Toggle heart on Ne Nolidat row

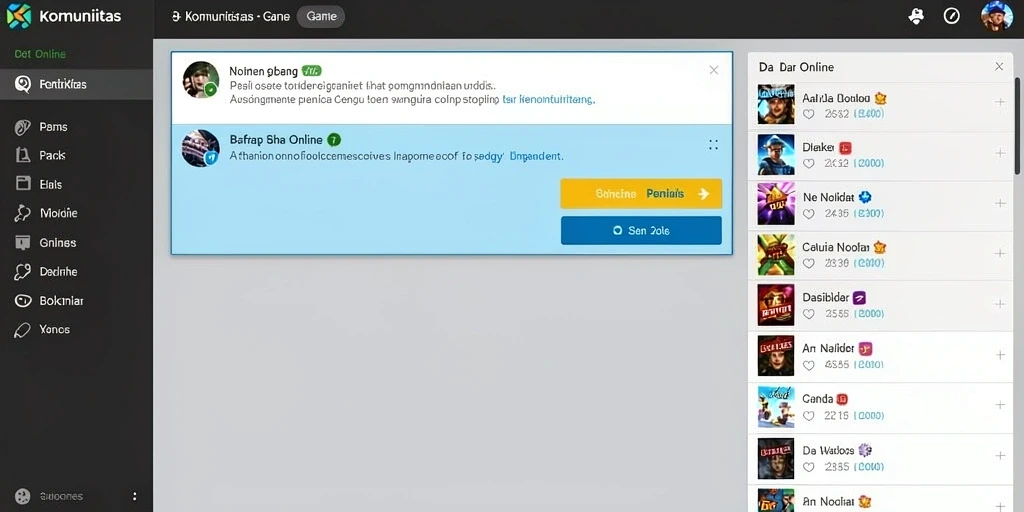[808, 214]
